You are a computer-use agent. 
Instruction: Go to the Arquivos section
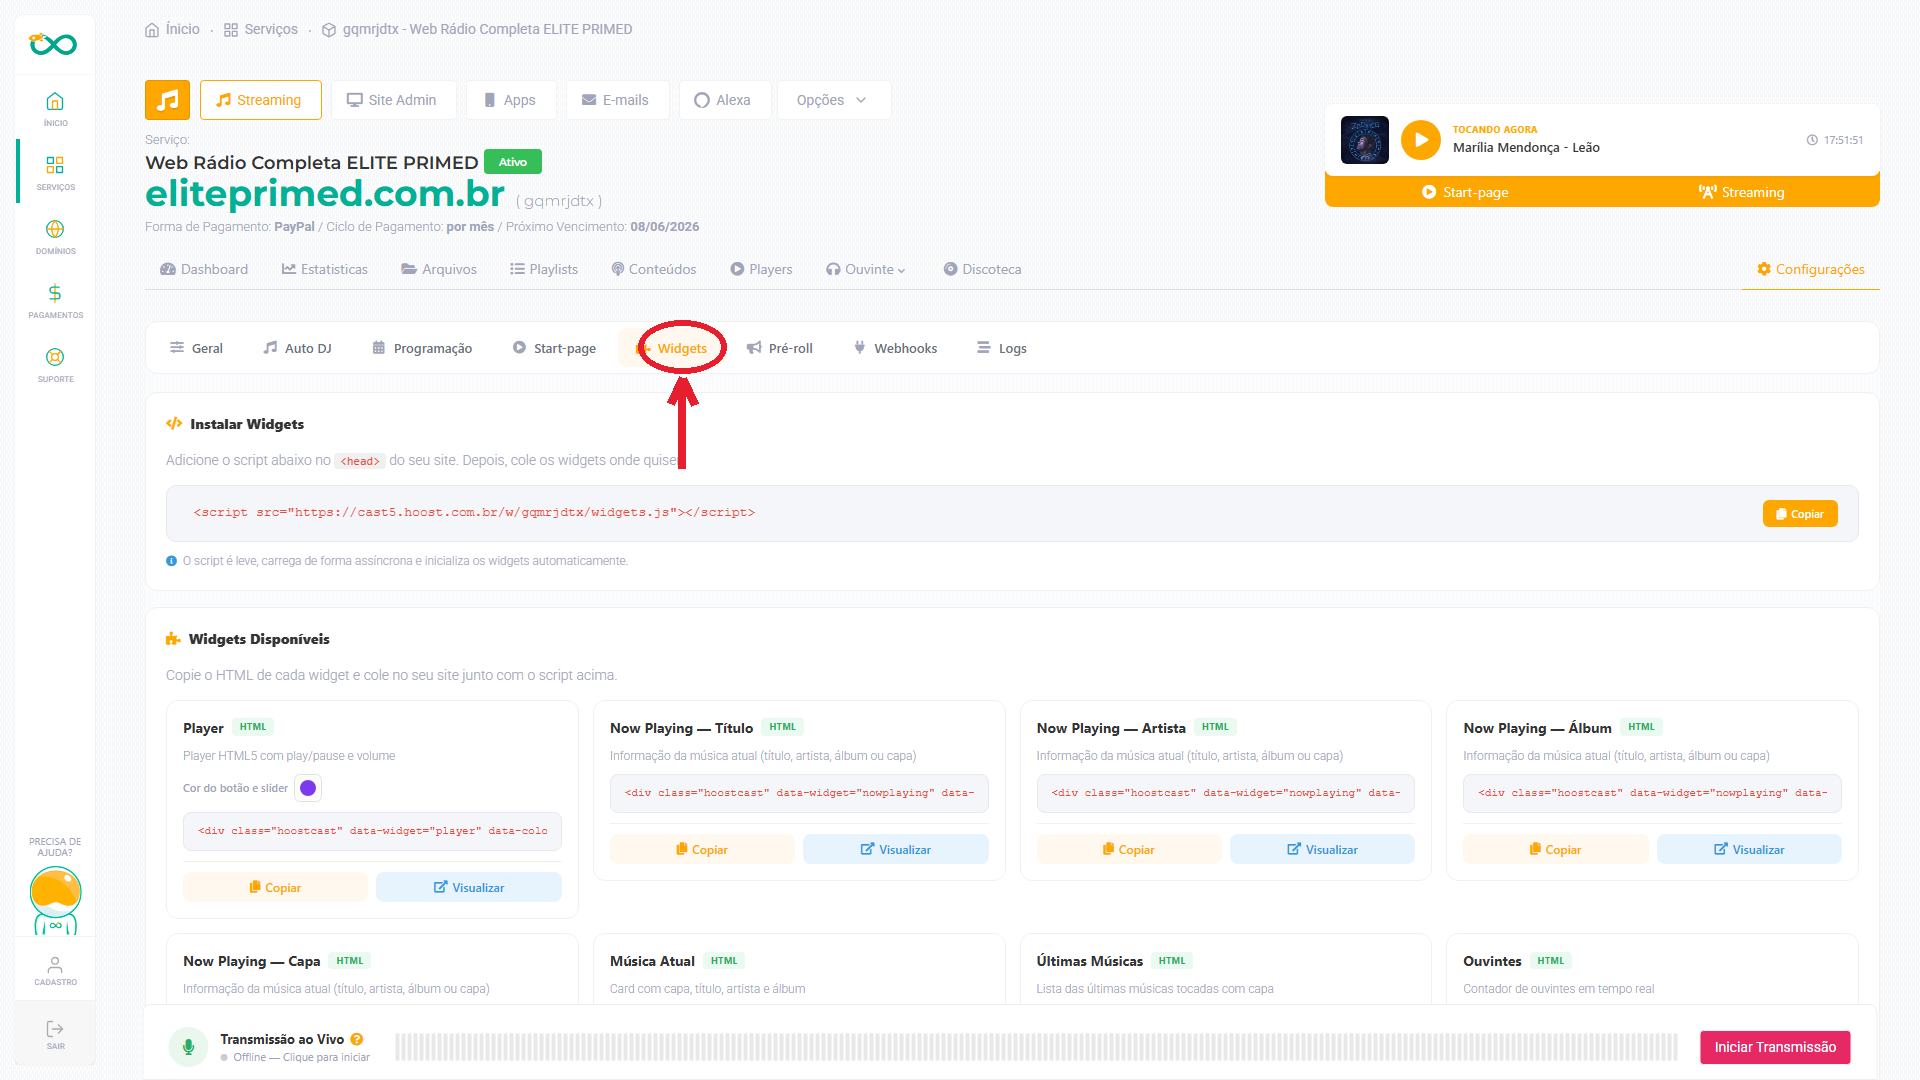coord(439,269)
